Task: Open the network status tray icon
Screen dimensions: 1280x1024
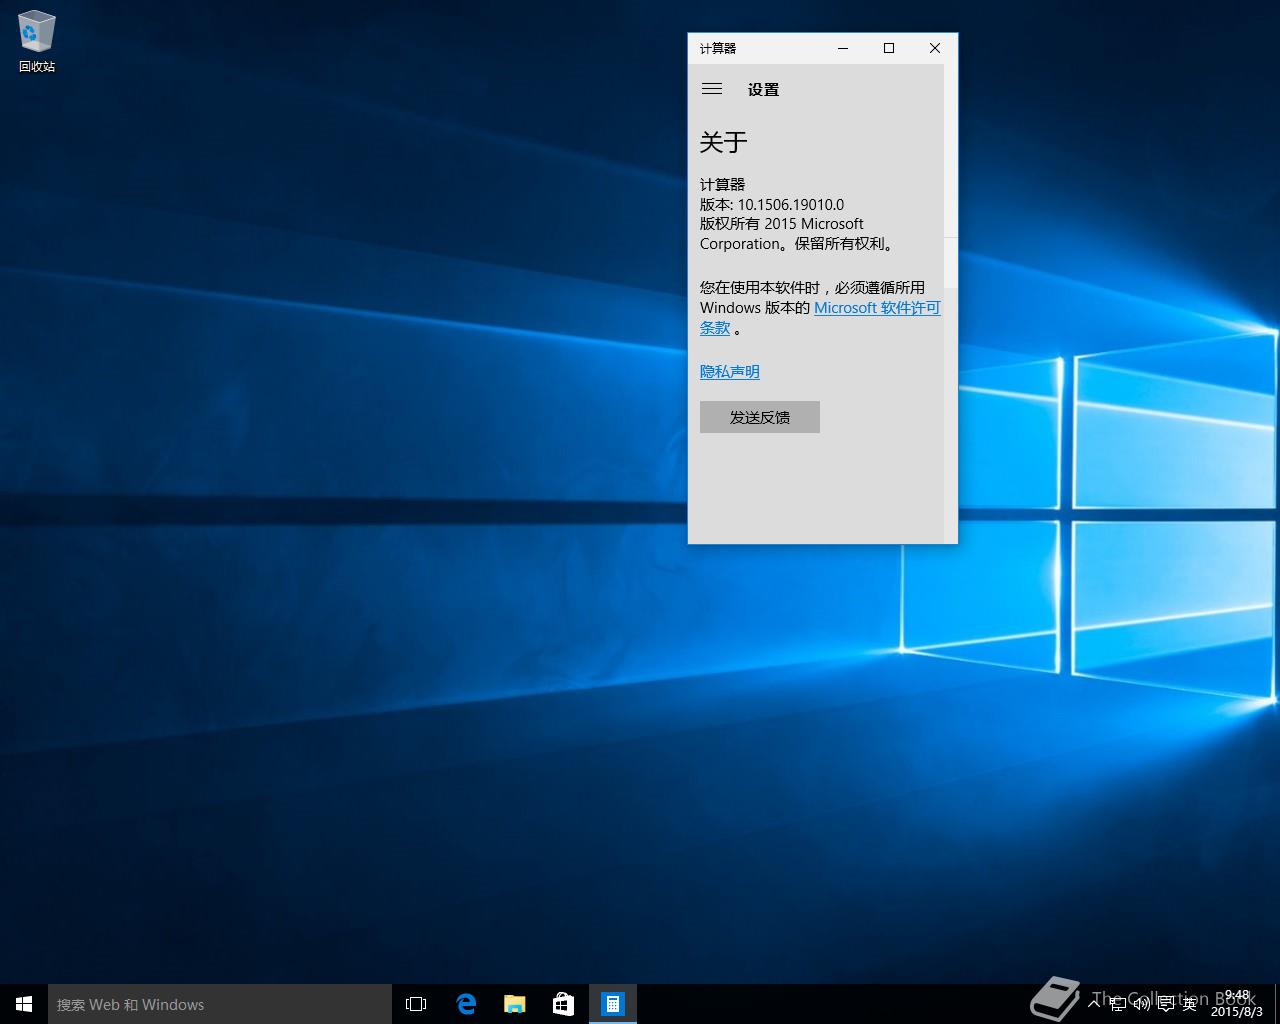Action: pyautogui.click(x=1118, y=1003)
